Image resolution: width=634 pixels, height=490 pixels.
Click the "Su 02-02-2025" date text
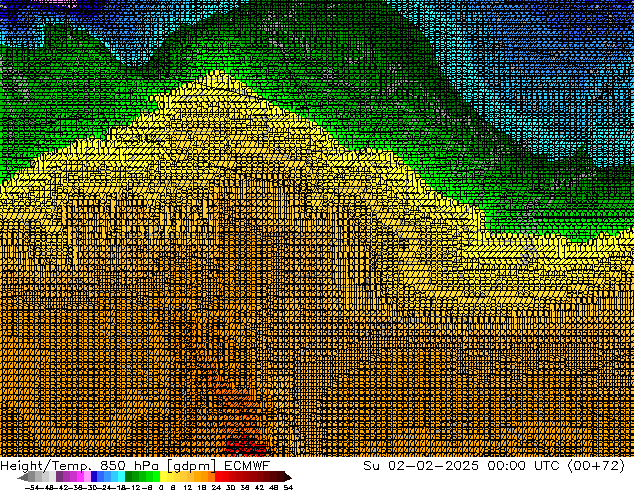[421, 466]
